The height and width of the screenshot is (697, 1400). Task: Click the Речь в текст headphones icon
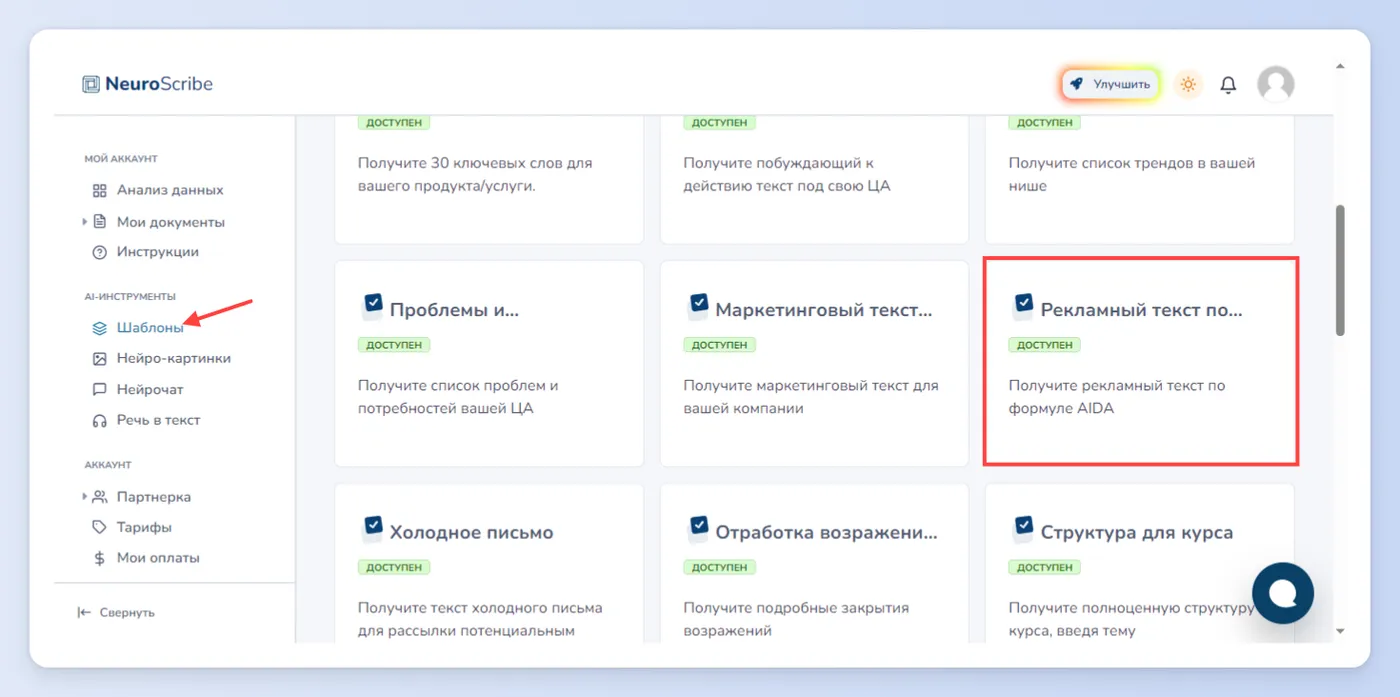click(x=99, y=420)
